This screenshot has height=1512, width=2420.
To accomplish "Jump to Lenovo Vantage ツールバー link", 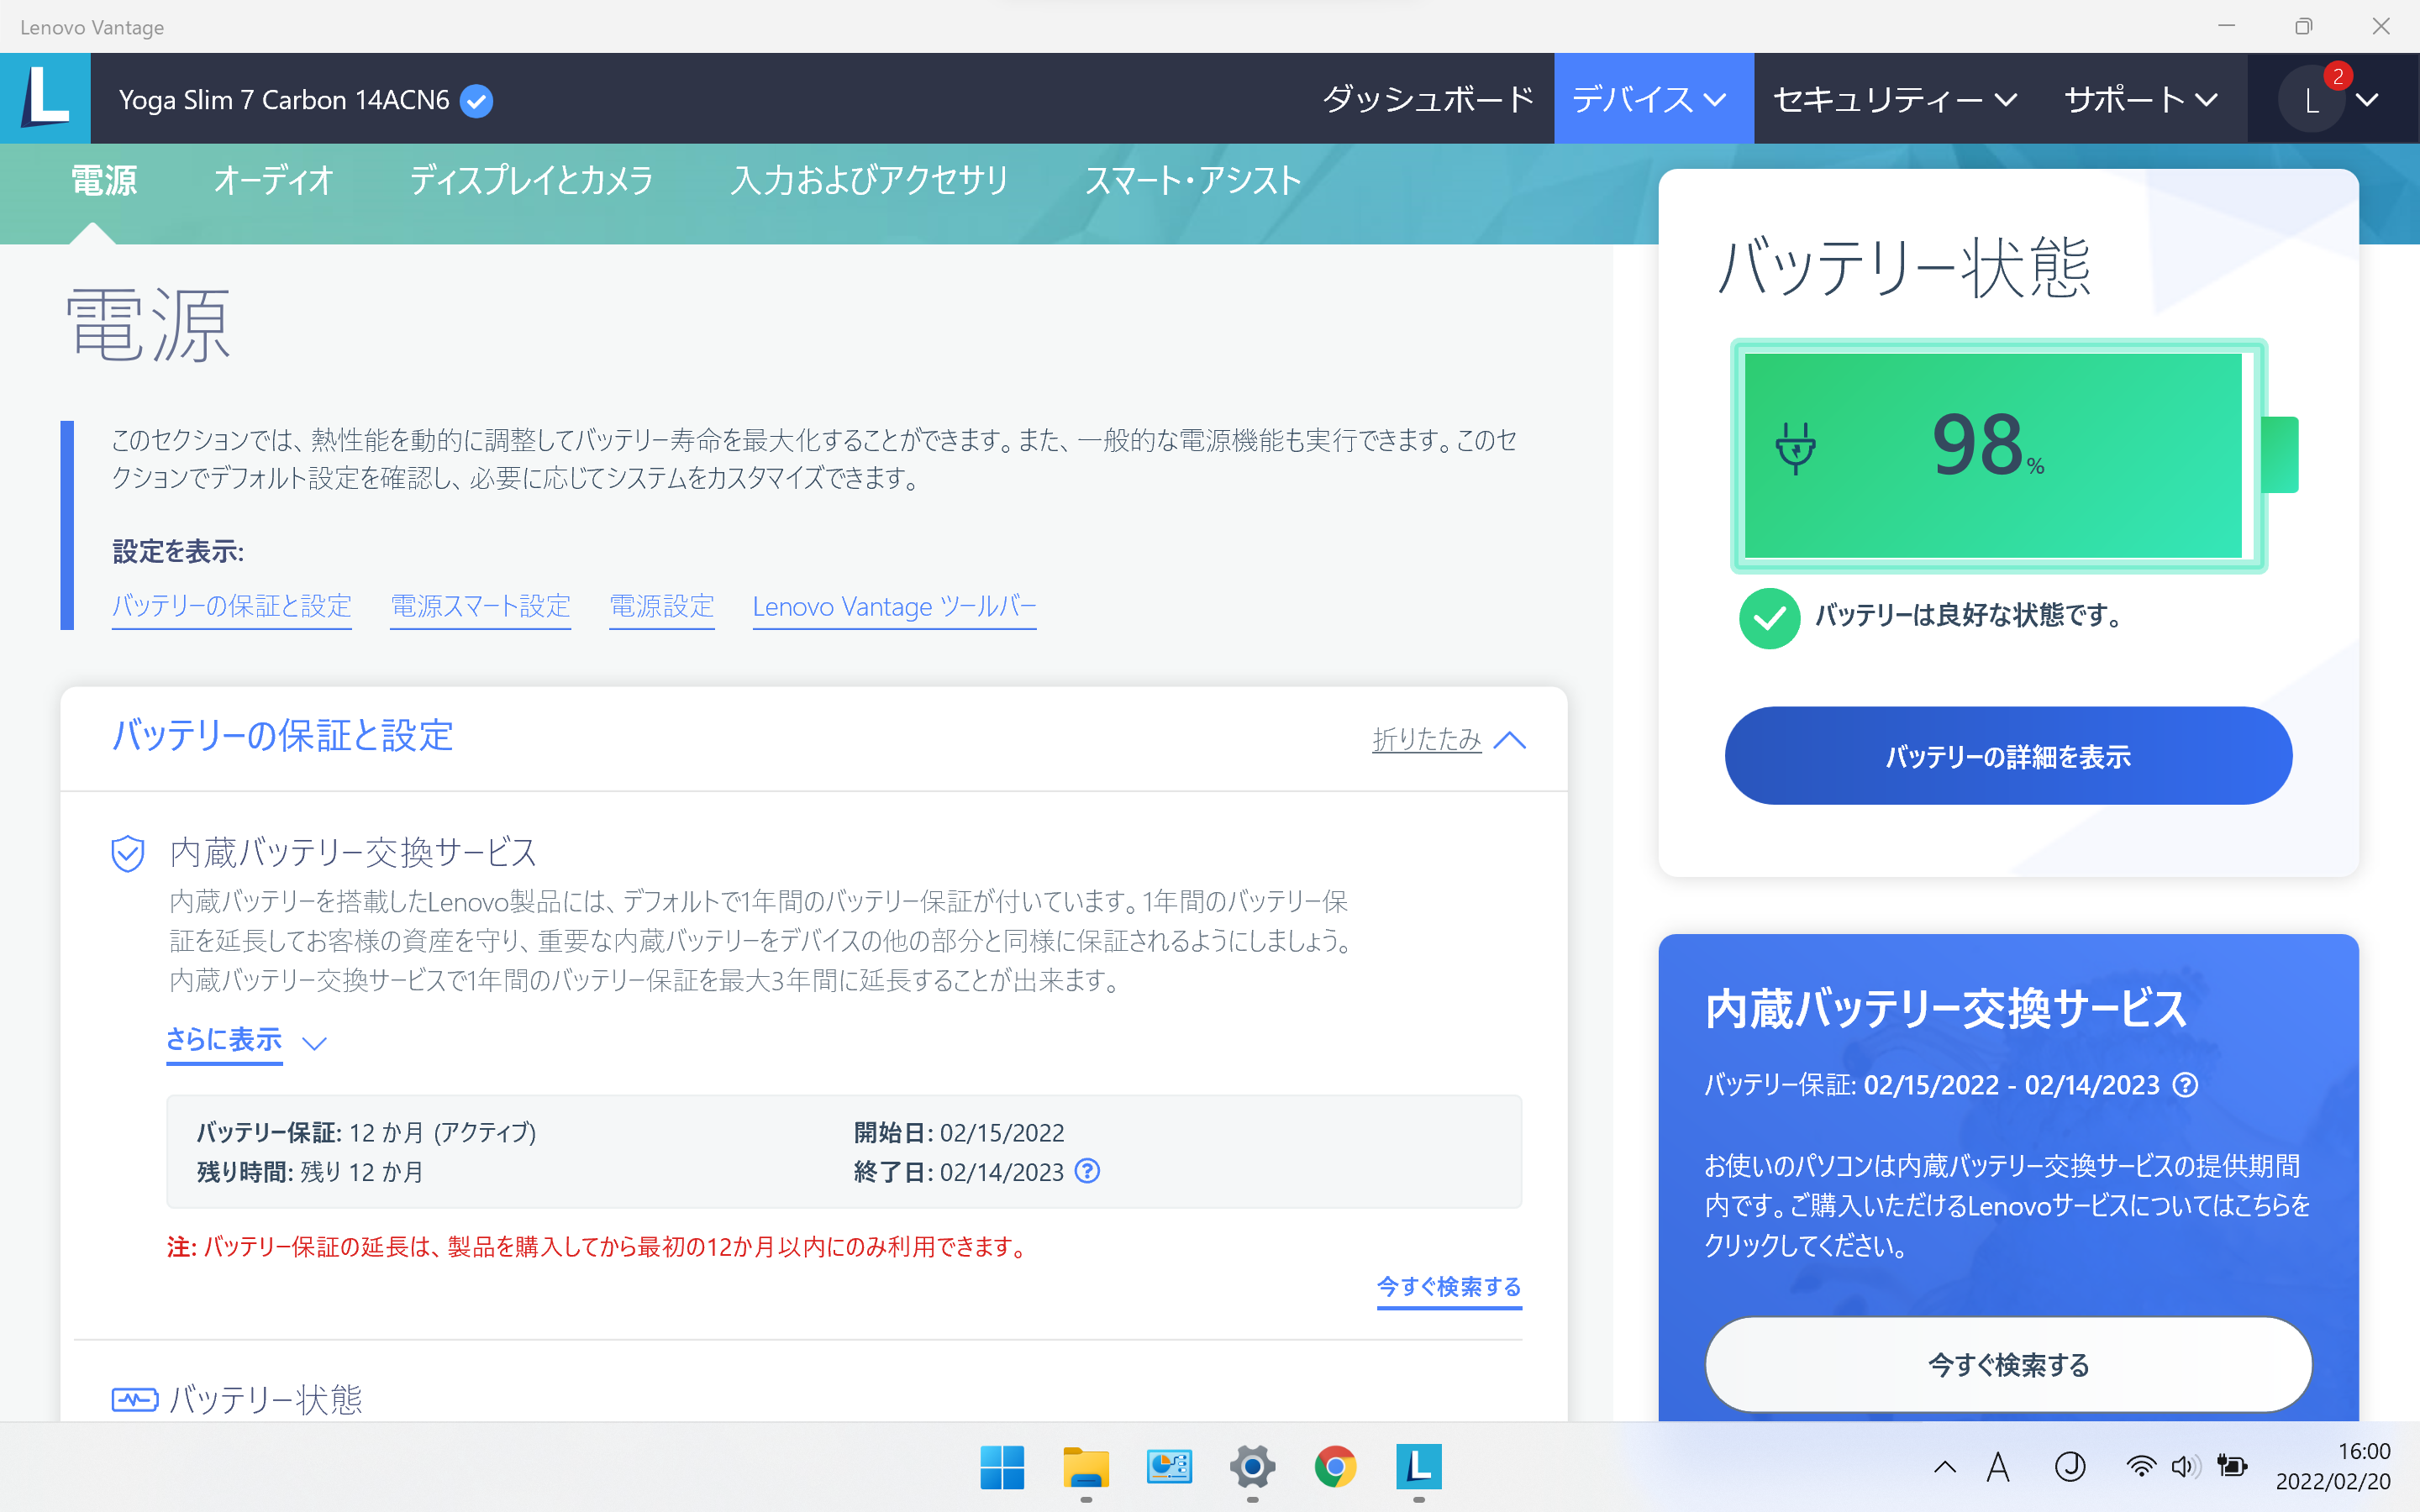I will 894,607.
